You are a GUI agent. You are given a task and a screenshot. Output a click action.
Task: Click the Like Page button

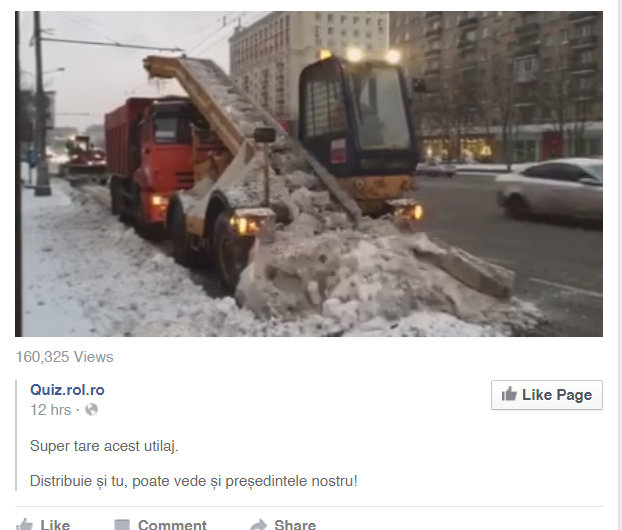pyautogui.click(x=547, y=395)
